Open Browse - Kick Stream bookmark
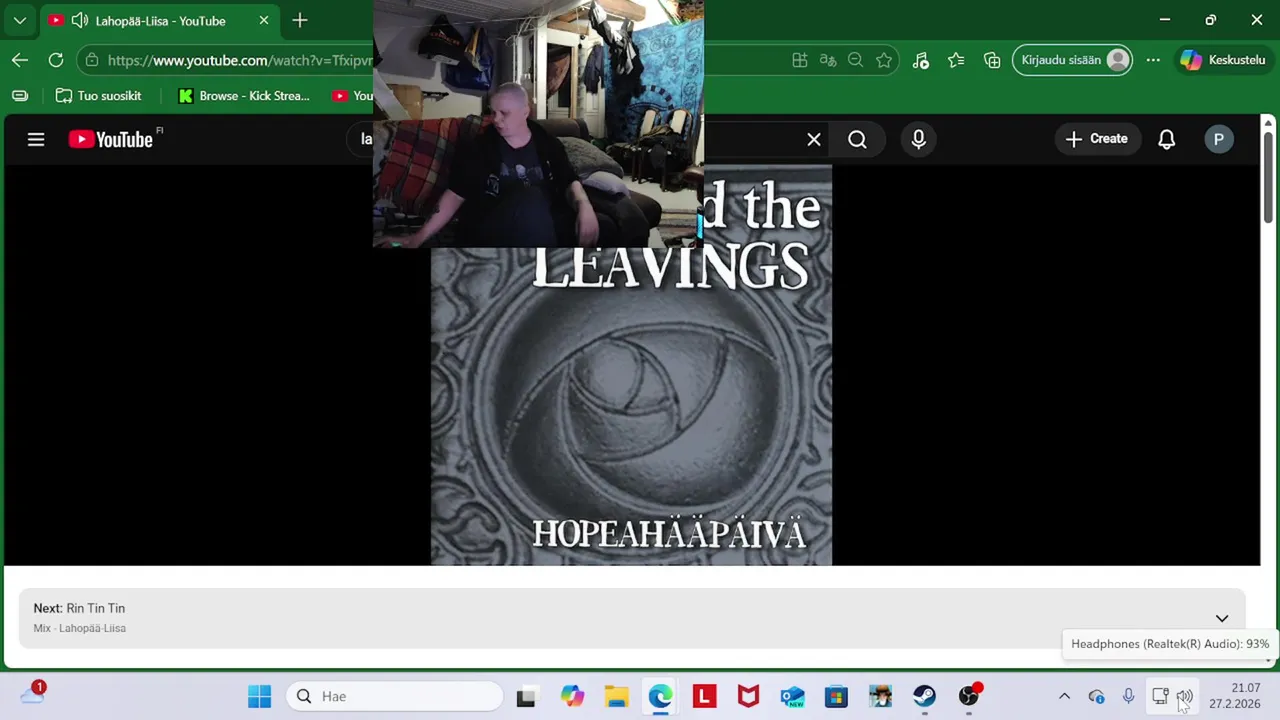The image size is (1280, 720). click(x=244, y=96)
